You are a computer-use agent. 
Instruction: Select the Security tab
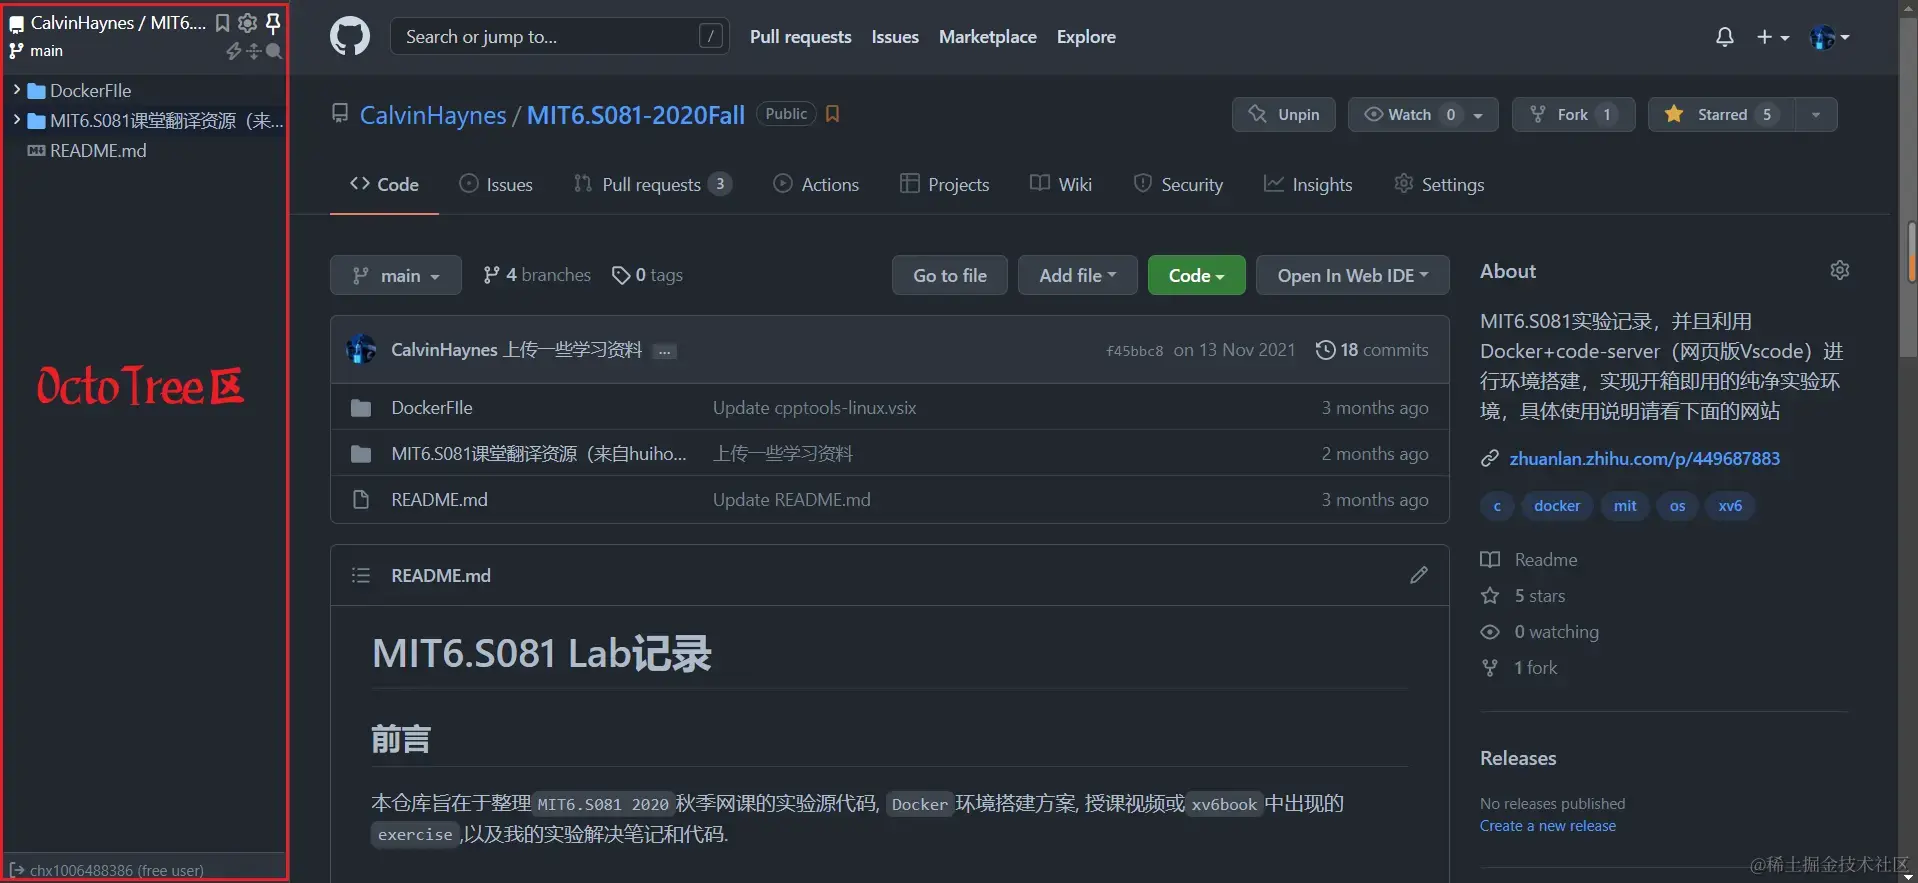1178,184
